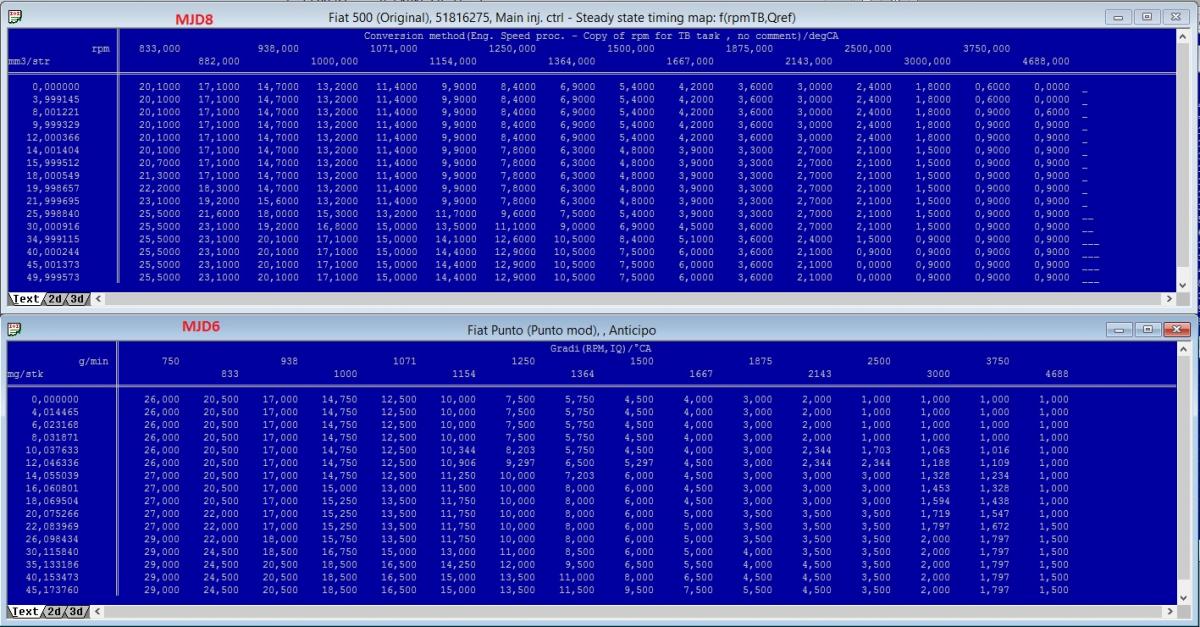
Task: Click cell value 1,594 in the Fiat Punto map
Action: pyautogui.click(x=935, y=501)
